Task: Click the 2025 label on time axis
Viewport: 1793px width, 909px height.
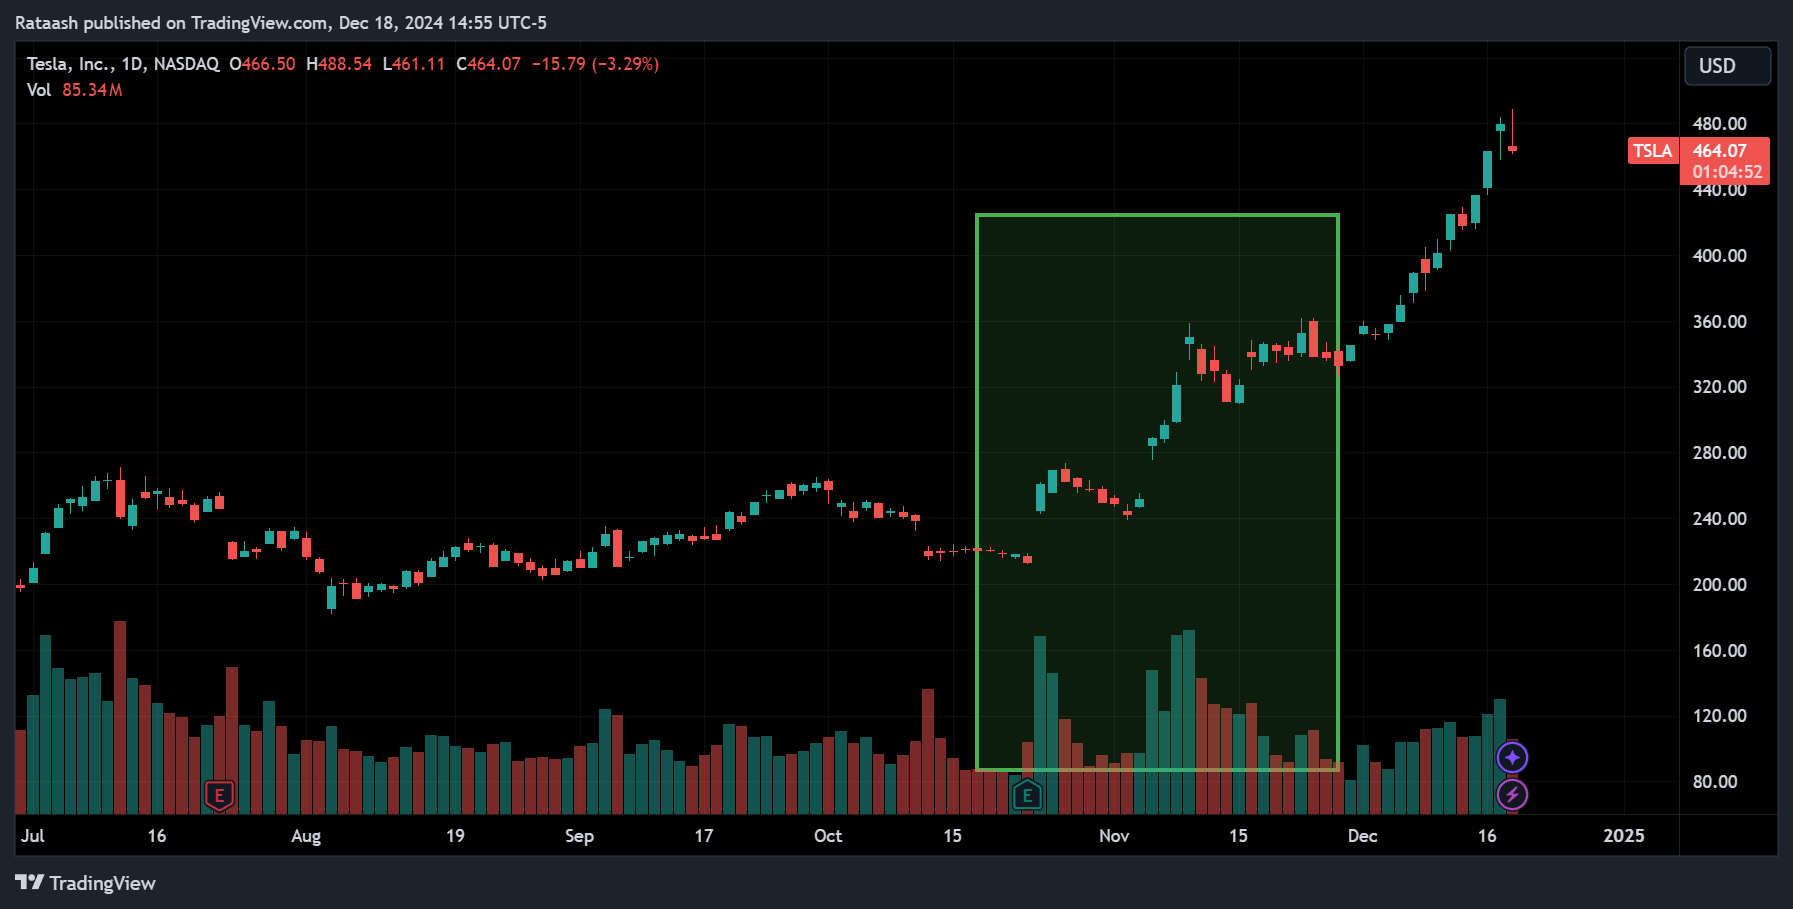Action: coord(1624,836)
